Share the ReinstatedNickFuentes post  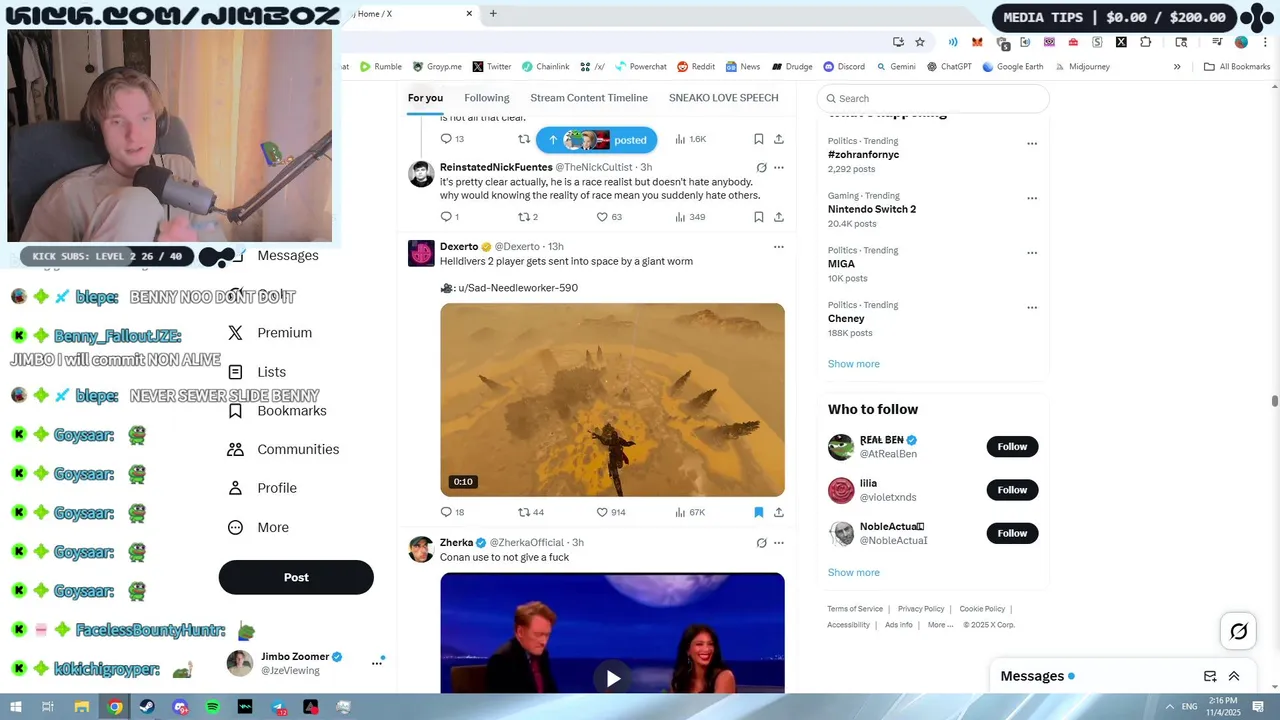(779, 217)
